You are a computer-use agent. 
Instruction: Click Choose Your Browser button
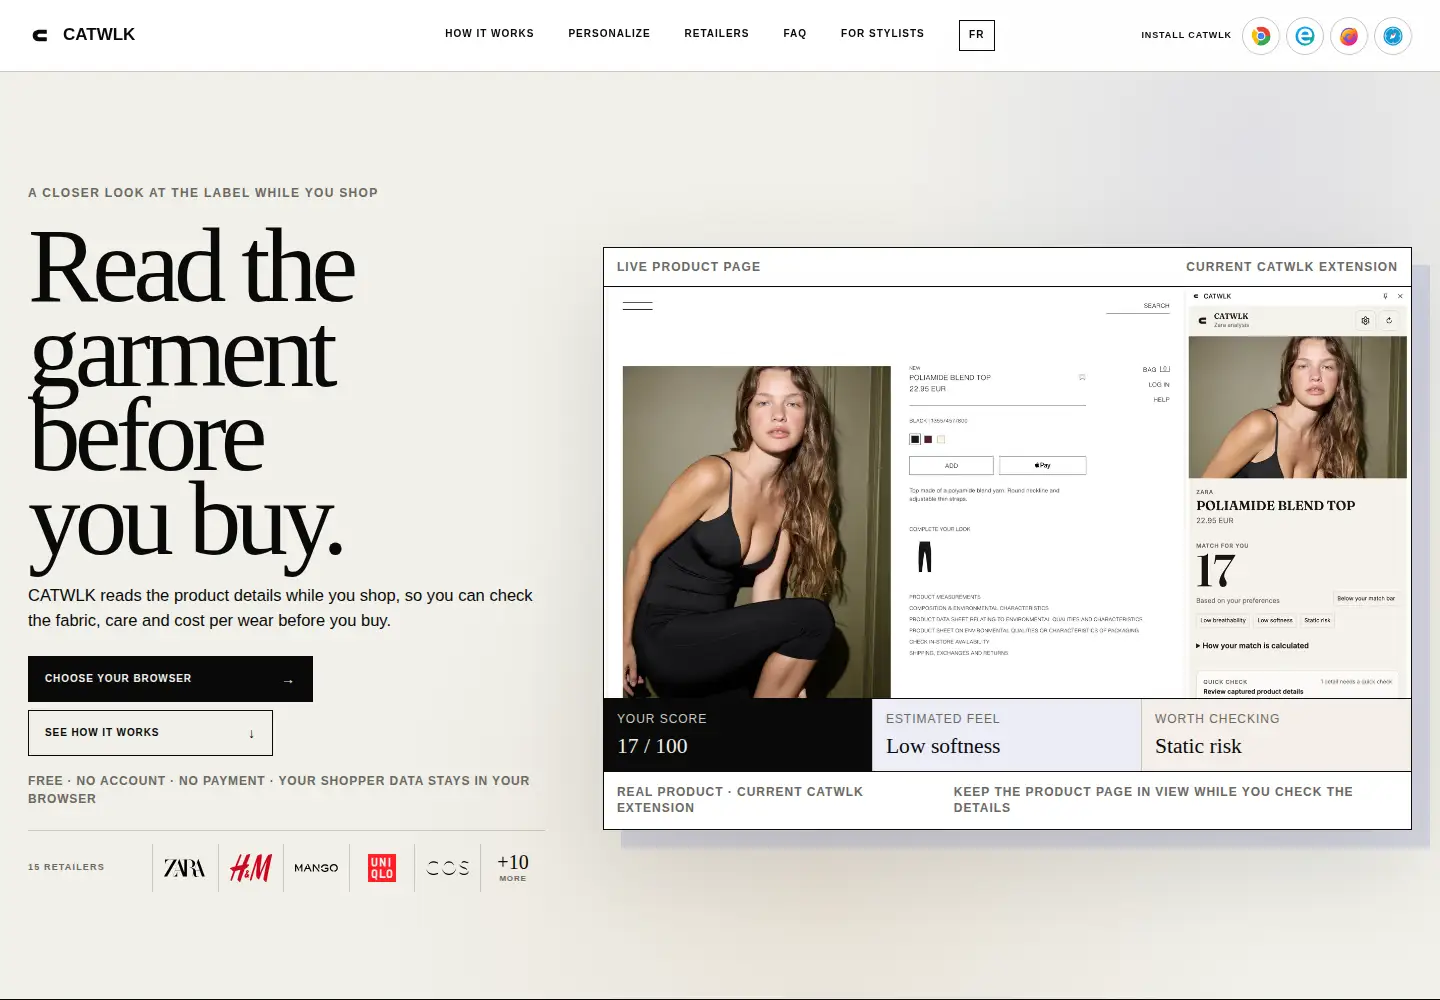170,679
